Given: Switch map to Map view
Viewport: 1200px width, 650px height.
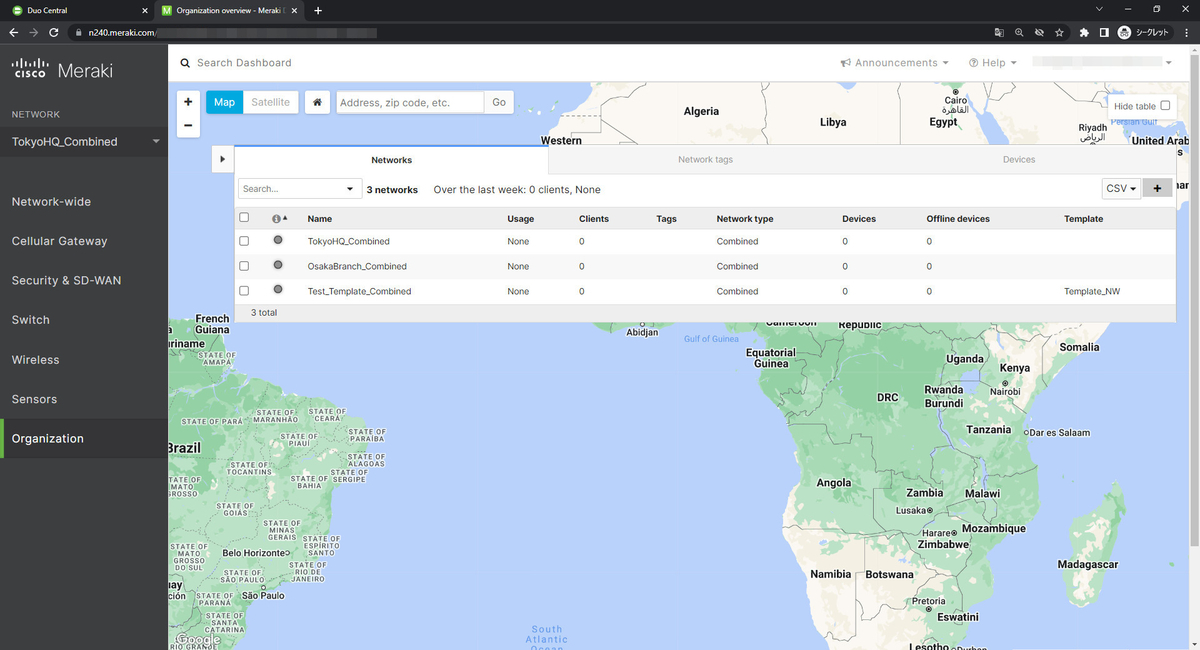Looking at the screenshot, I should point(224,102).
